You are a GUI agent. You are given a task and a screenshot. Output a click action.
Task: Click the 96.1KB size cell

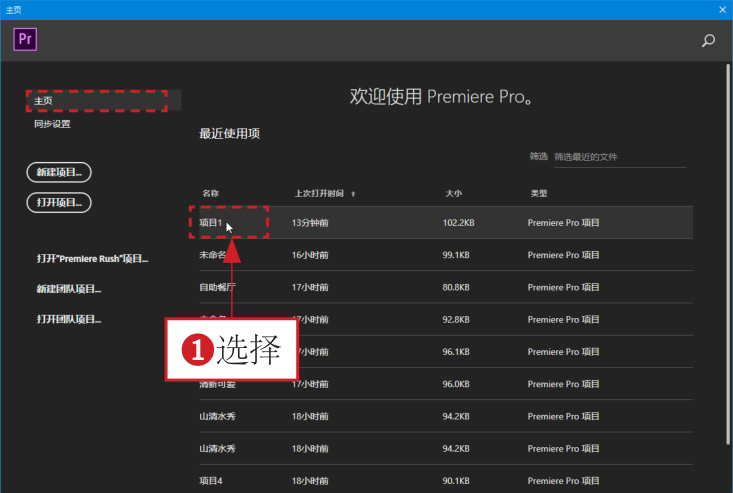coord(456,352)
